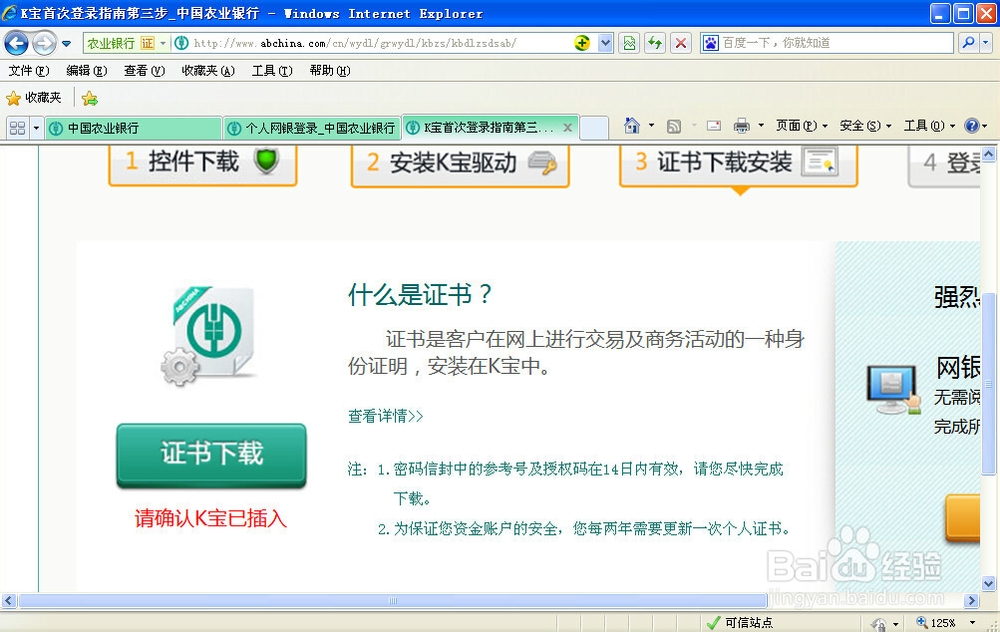Click the blue Help question mark icon
The width and height of the screenshot is (1000, 632).
pos(972,126)
